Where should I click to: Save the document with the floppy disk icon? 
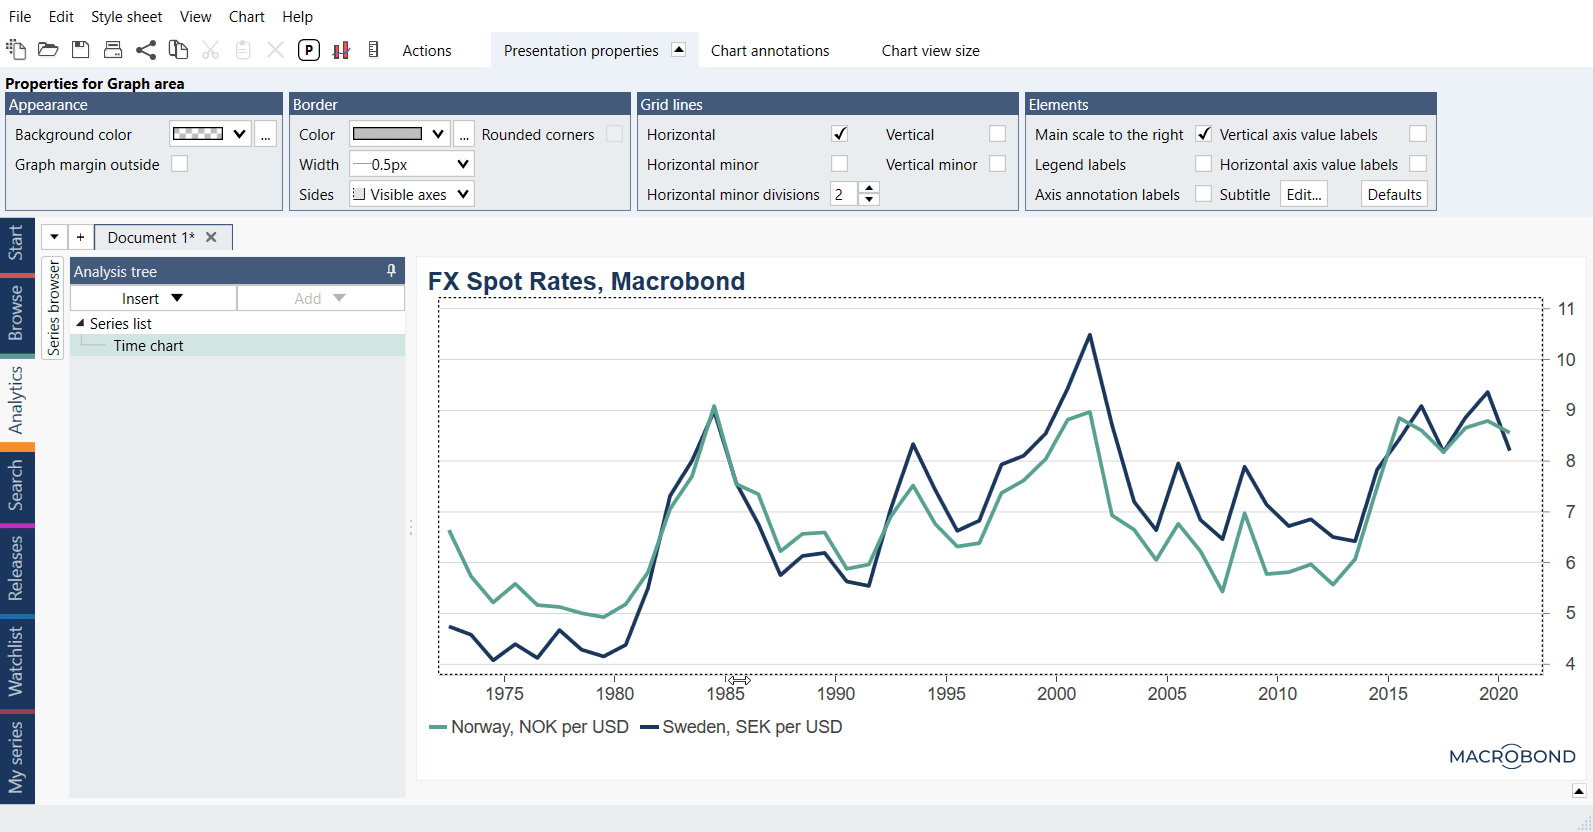[81, 49]
